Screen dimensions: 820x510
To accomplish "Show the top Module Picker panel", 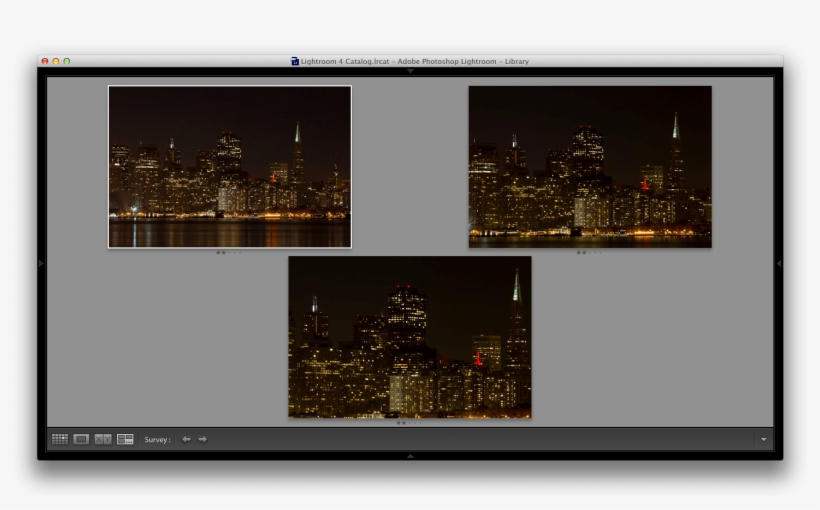I will pyautogui.click(x=411, y=71).
